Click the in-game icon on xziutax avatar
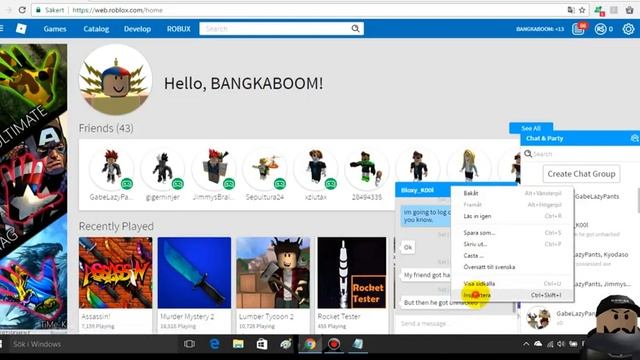 (331, 184)
